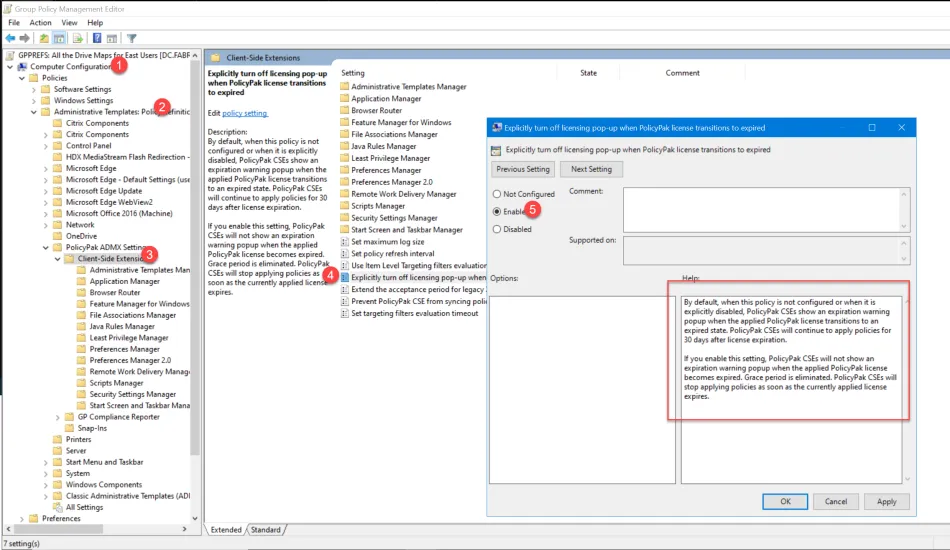The image size is (950, 550).
Task: Click the Export List toolbar icon
Action: point(77,38)
